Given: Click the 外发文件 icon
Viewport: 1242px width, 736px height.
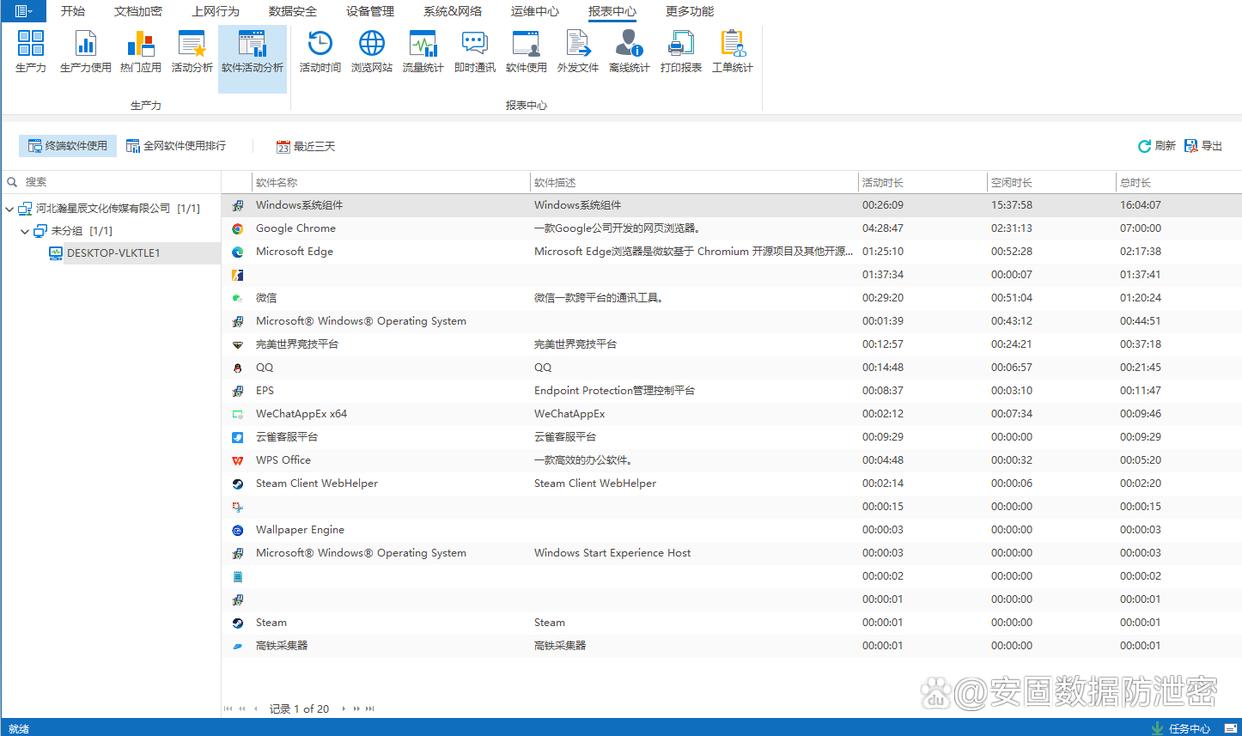Looking at the screenshot, I should 577,51.
